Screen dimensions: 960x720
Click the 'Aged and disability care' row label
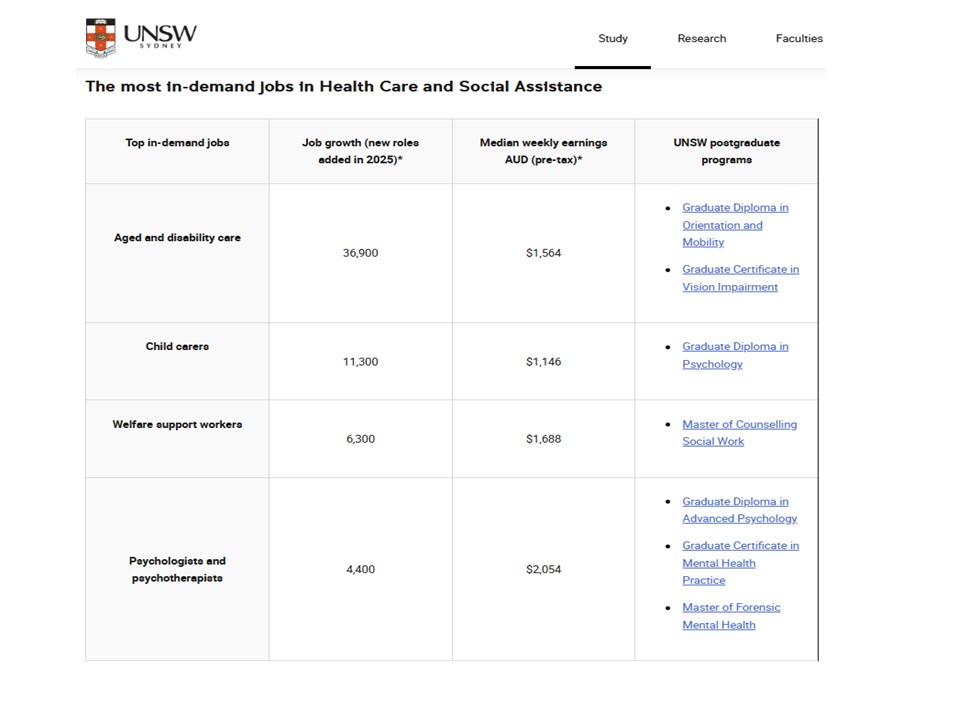coord(177,238)
